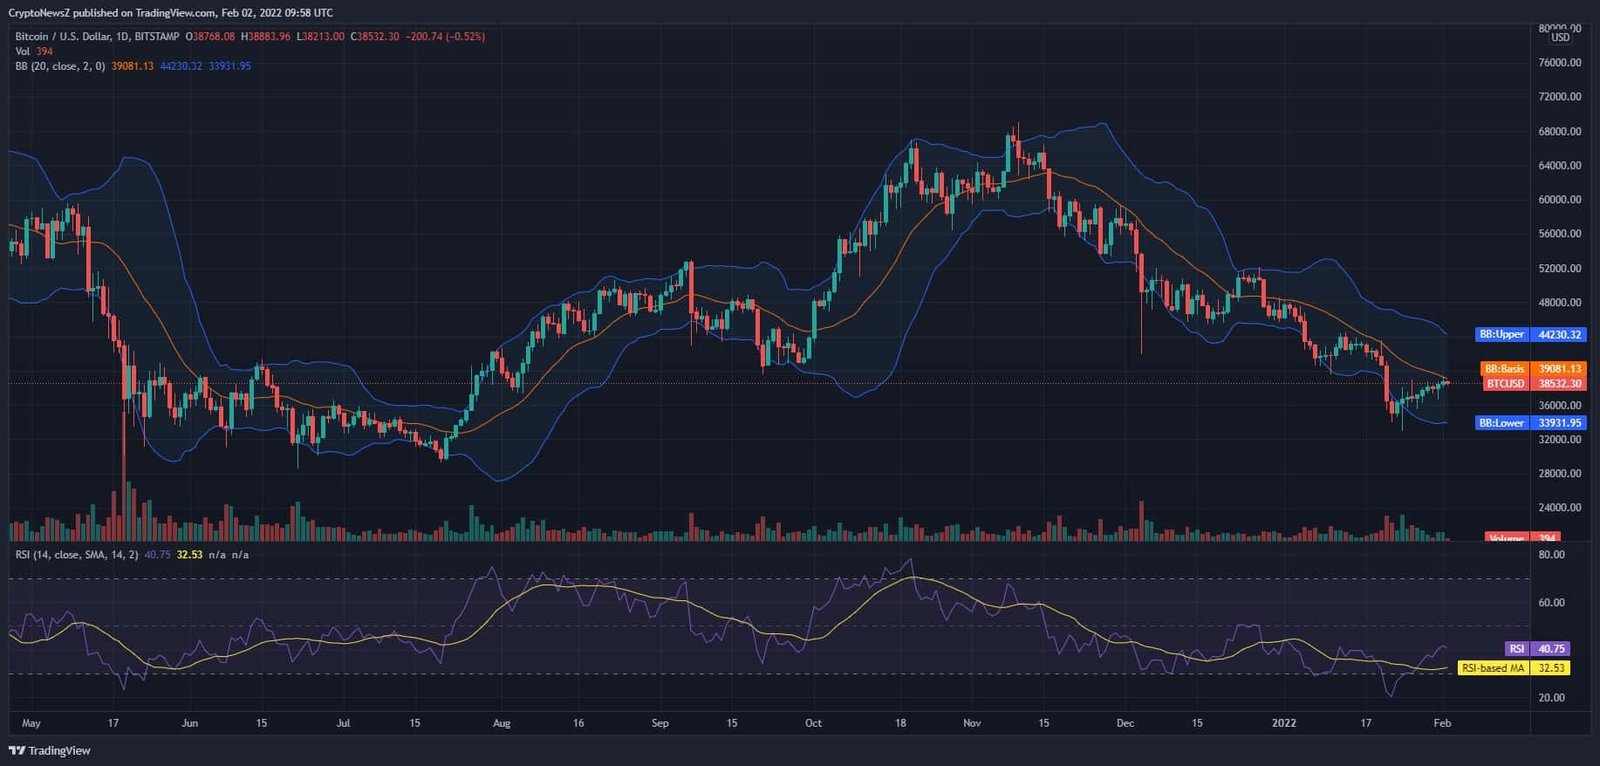1600x766 pixels.
Task: Click the Feb label on time axis
Action: (x=1442, y=723)
